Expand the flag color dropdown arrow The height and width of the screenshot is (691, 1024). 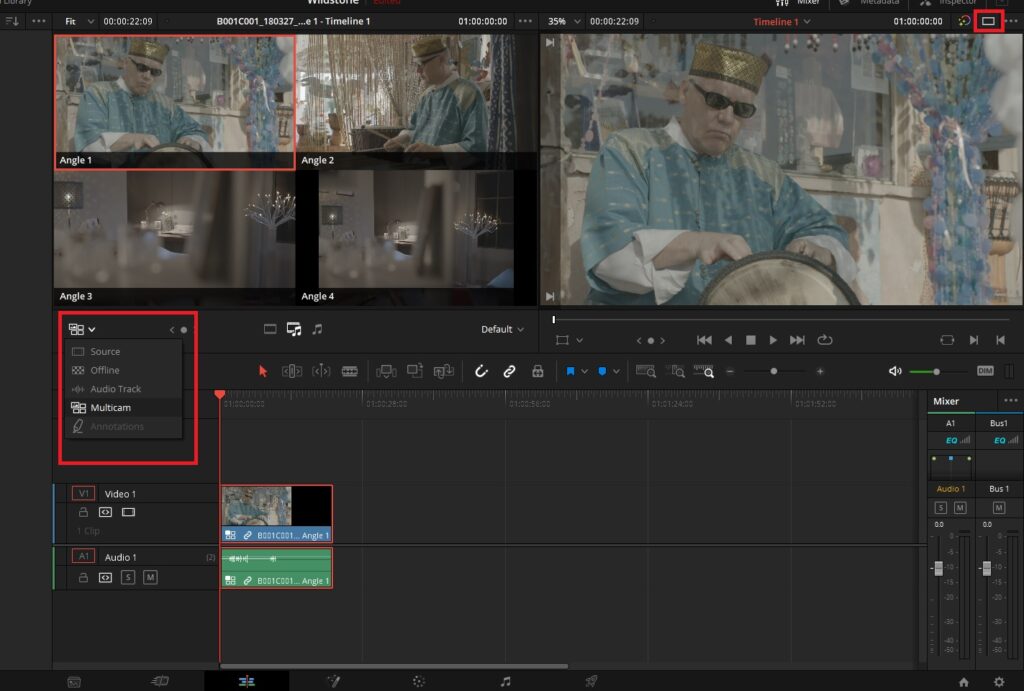(x=584, y=371)
